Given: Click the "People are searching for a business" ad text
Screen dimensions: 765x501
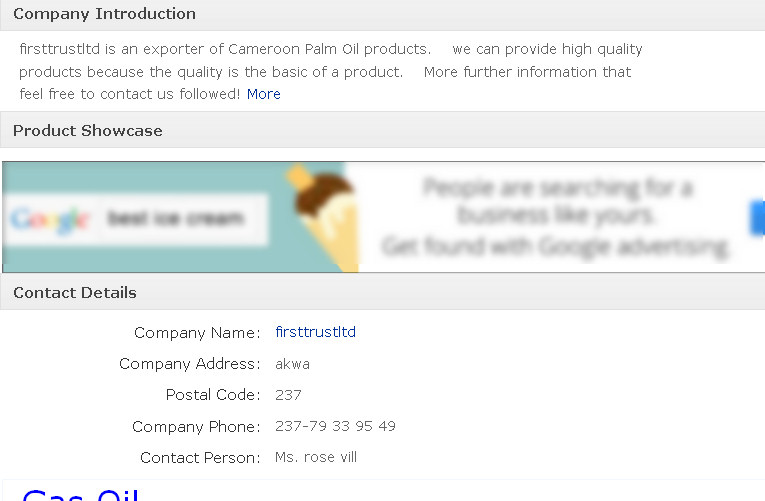Looking at the screenshot, I should coord(557,200).
